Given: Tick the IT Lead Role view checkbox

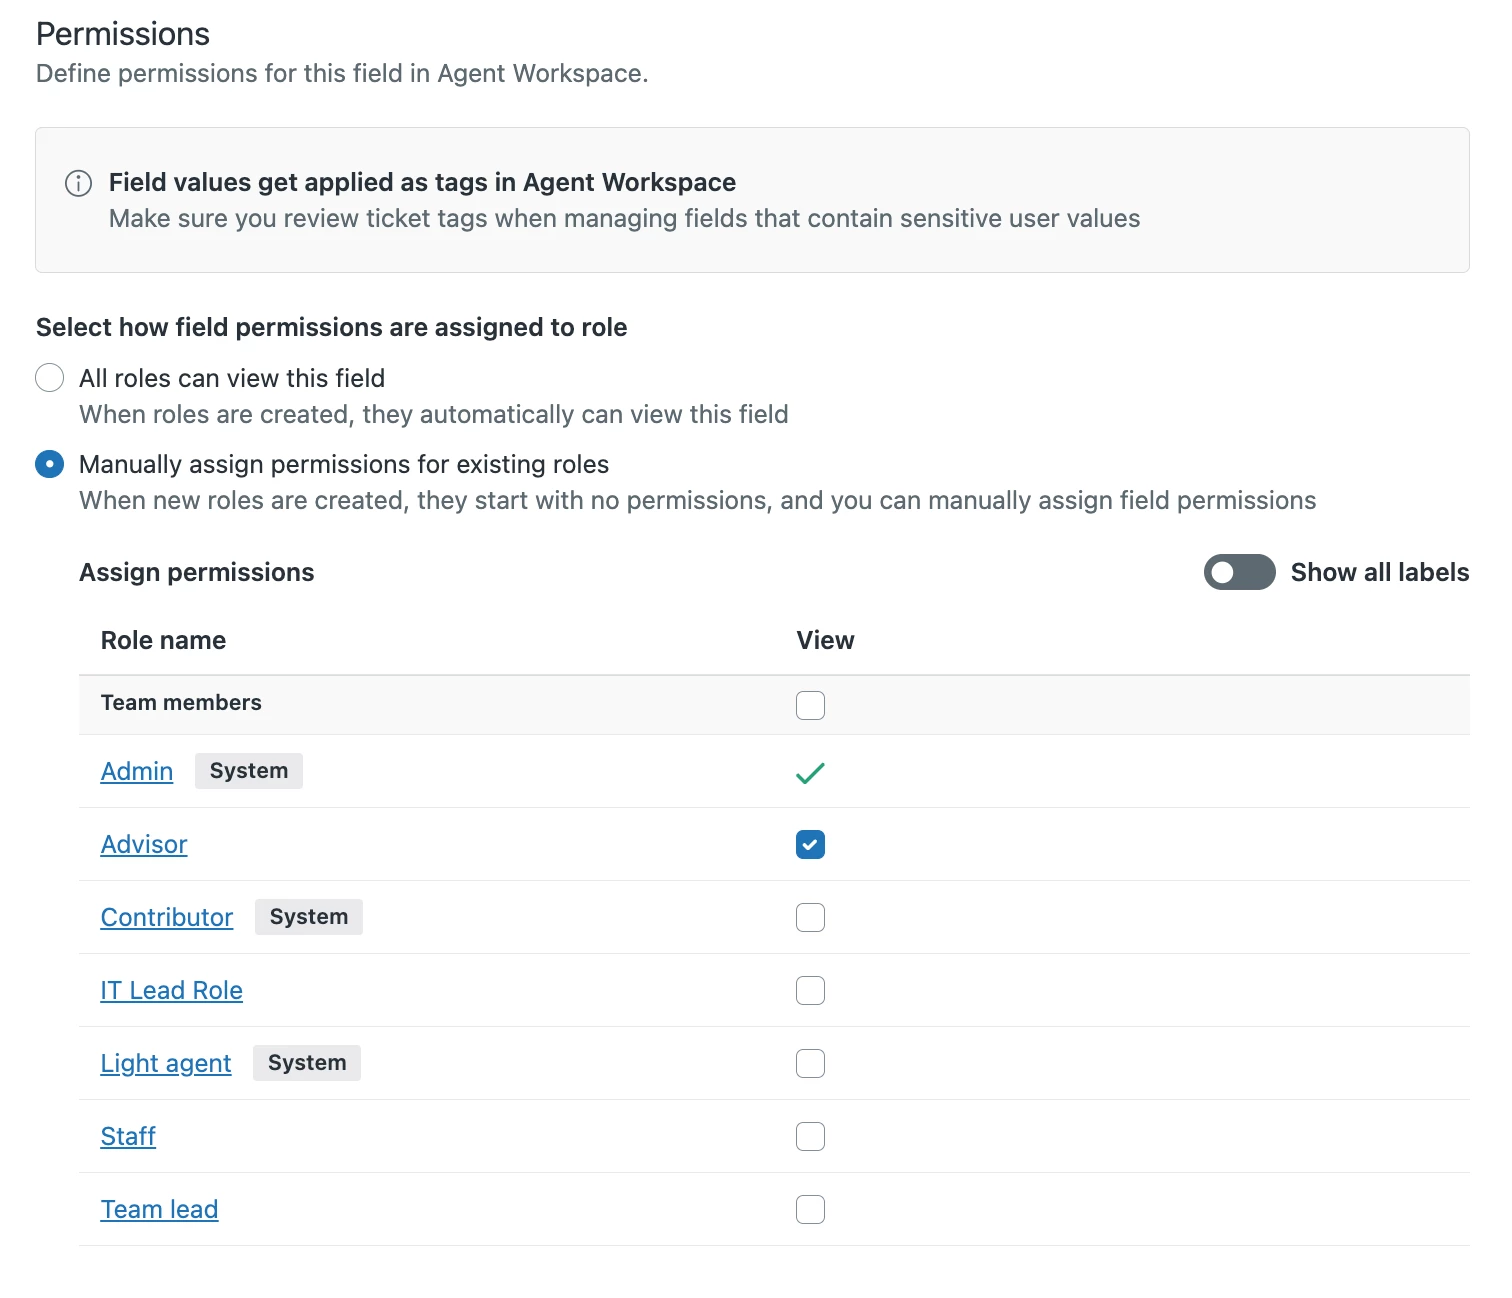Looking at the screenshot, I should [810, 990].
